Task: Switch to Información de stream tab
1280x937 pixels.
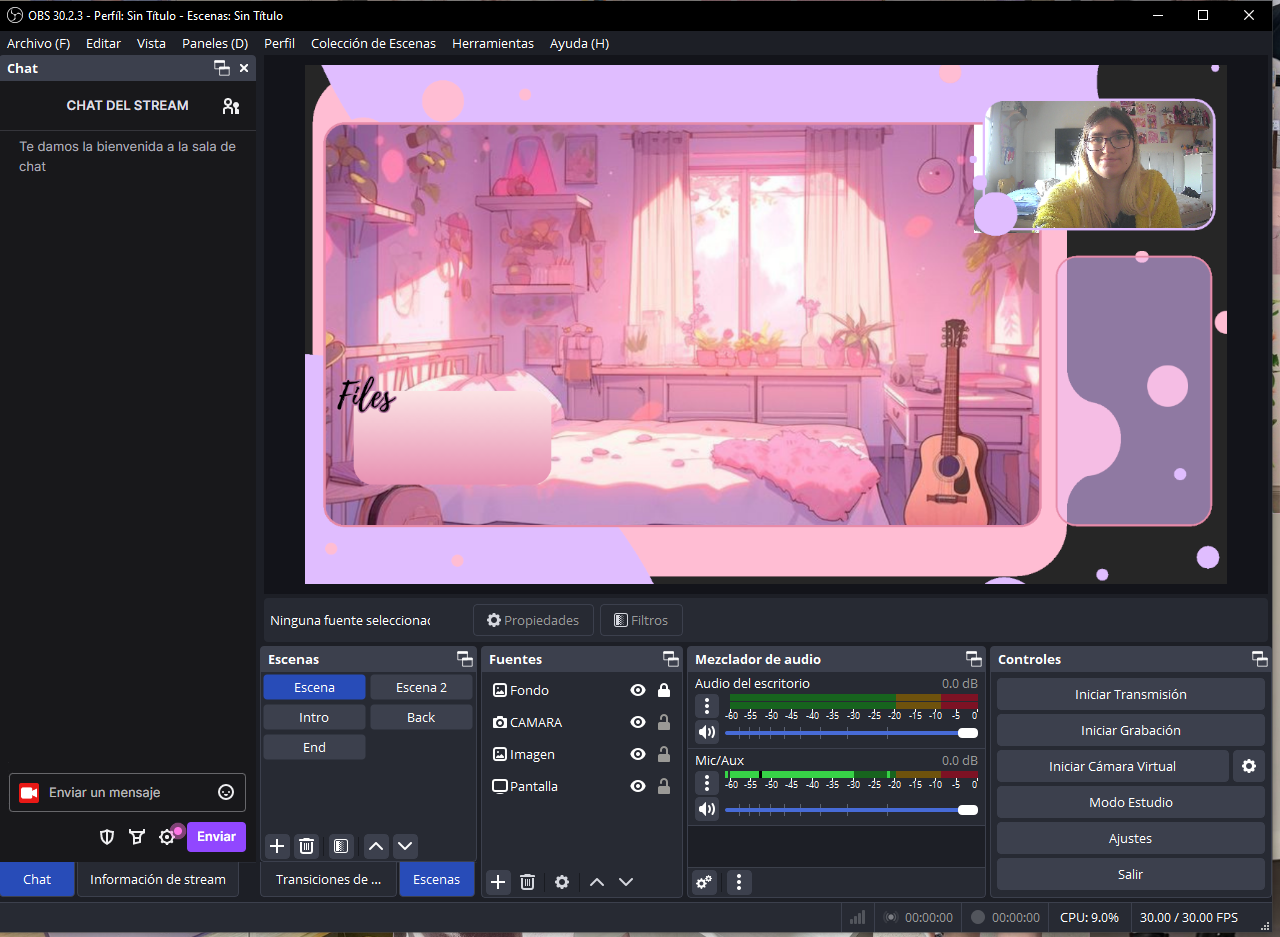Action: tap(158, 879)
